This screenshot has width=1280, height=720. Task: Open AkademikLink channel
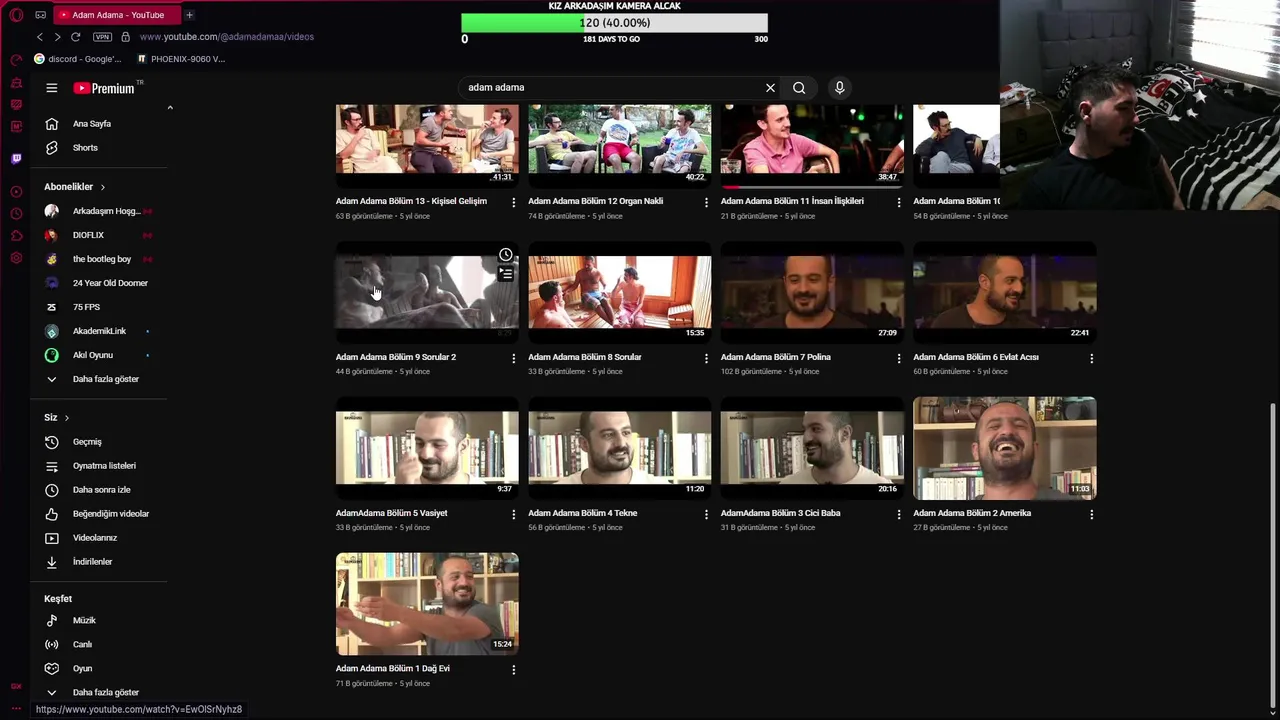(100, 331)
